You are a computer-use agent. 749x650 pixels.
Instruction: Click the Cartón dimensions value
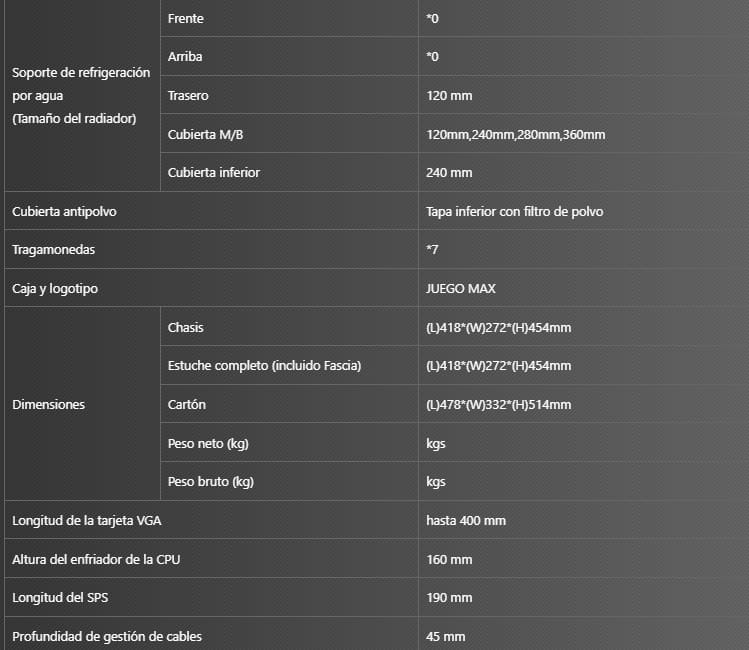click(498, 405)
